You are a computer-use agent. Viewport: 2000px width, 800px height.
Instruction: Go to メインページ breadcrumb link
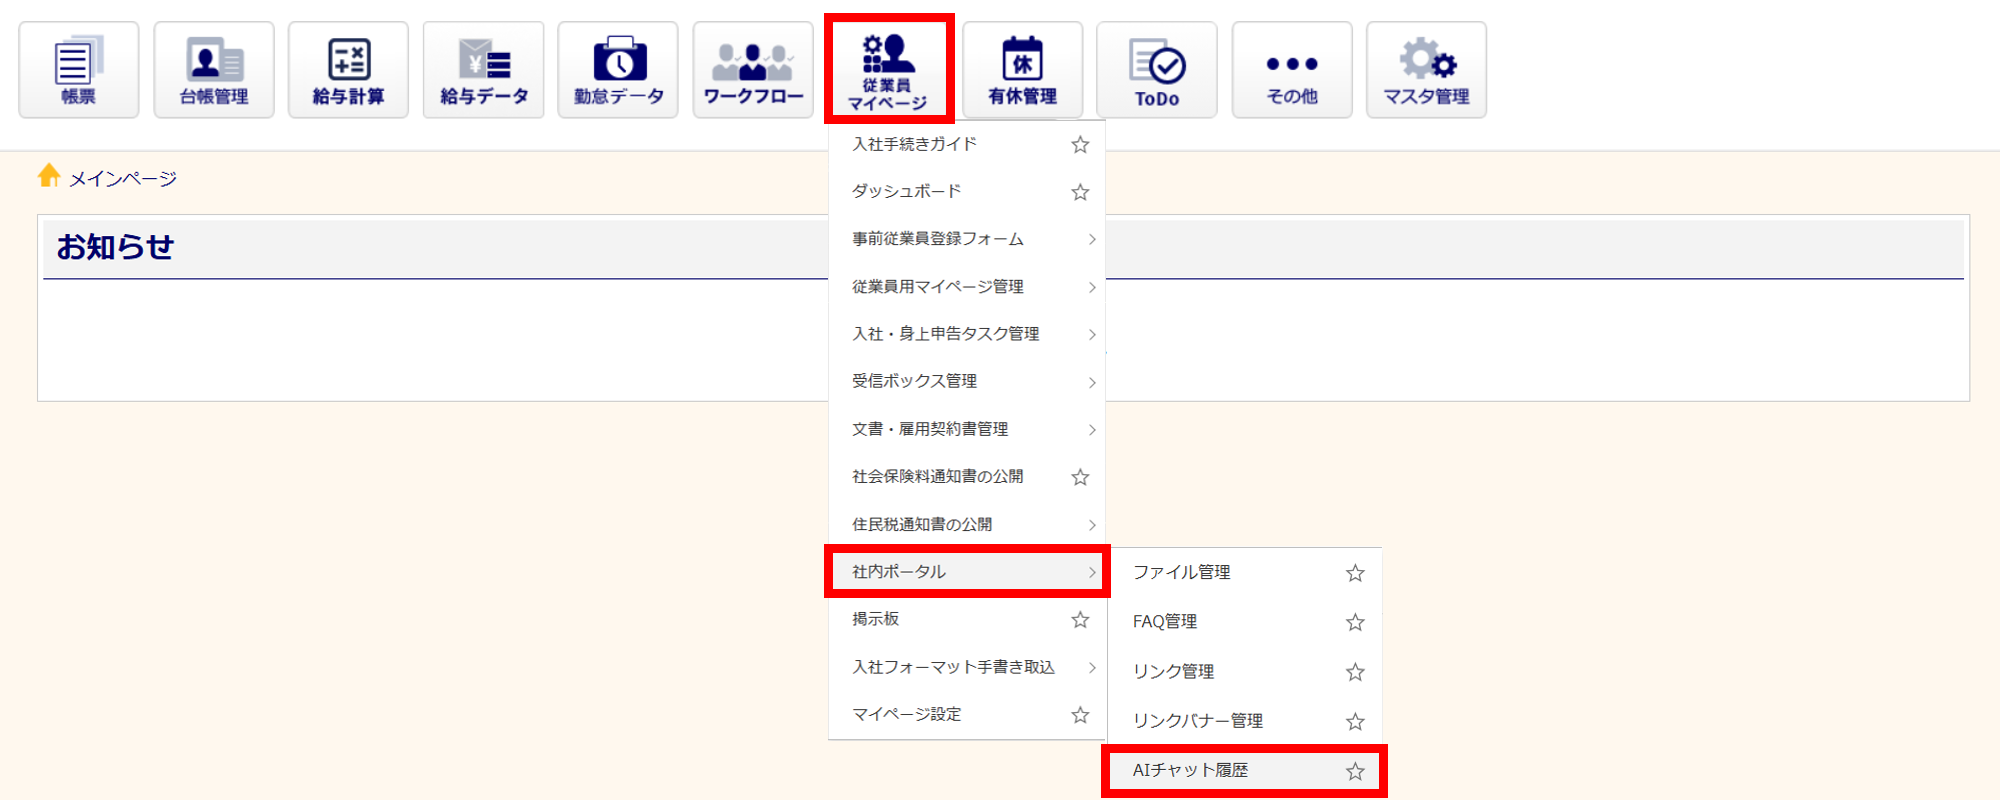(x=122, y=179)
